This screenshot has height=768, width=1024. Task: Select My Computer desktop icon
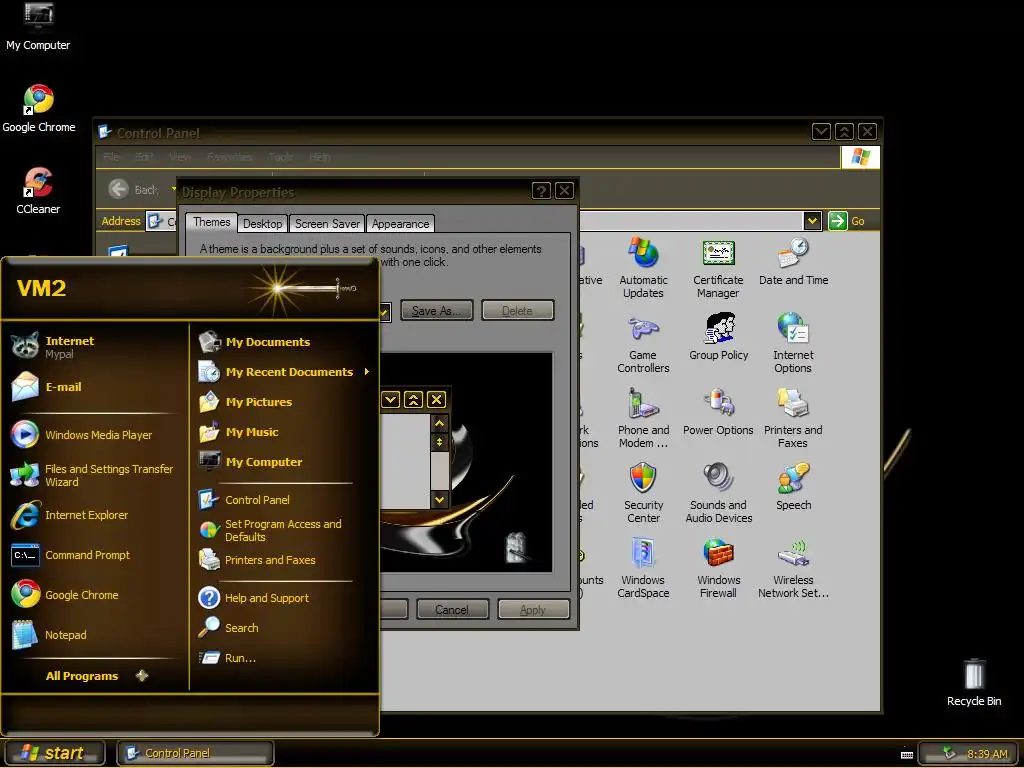(38, 27)
